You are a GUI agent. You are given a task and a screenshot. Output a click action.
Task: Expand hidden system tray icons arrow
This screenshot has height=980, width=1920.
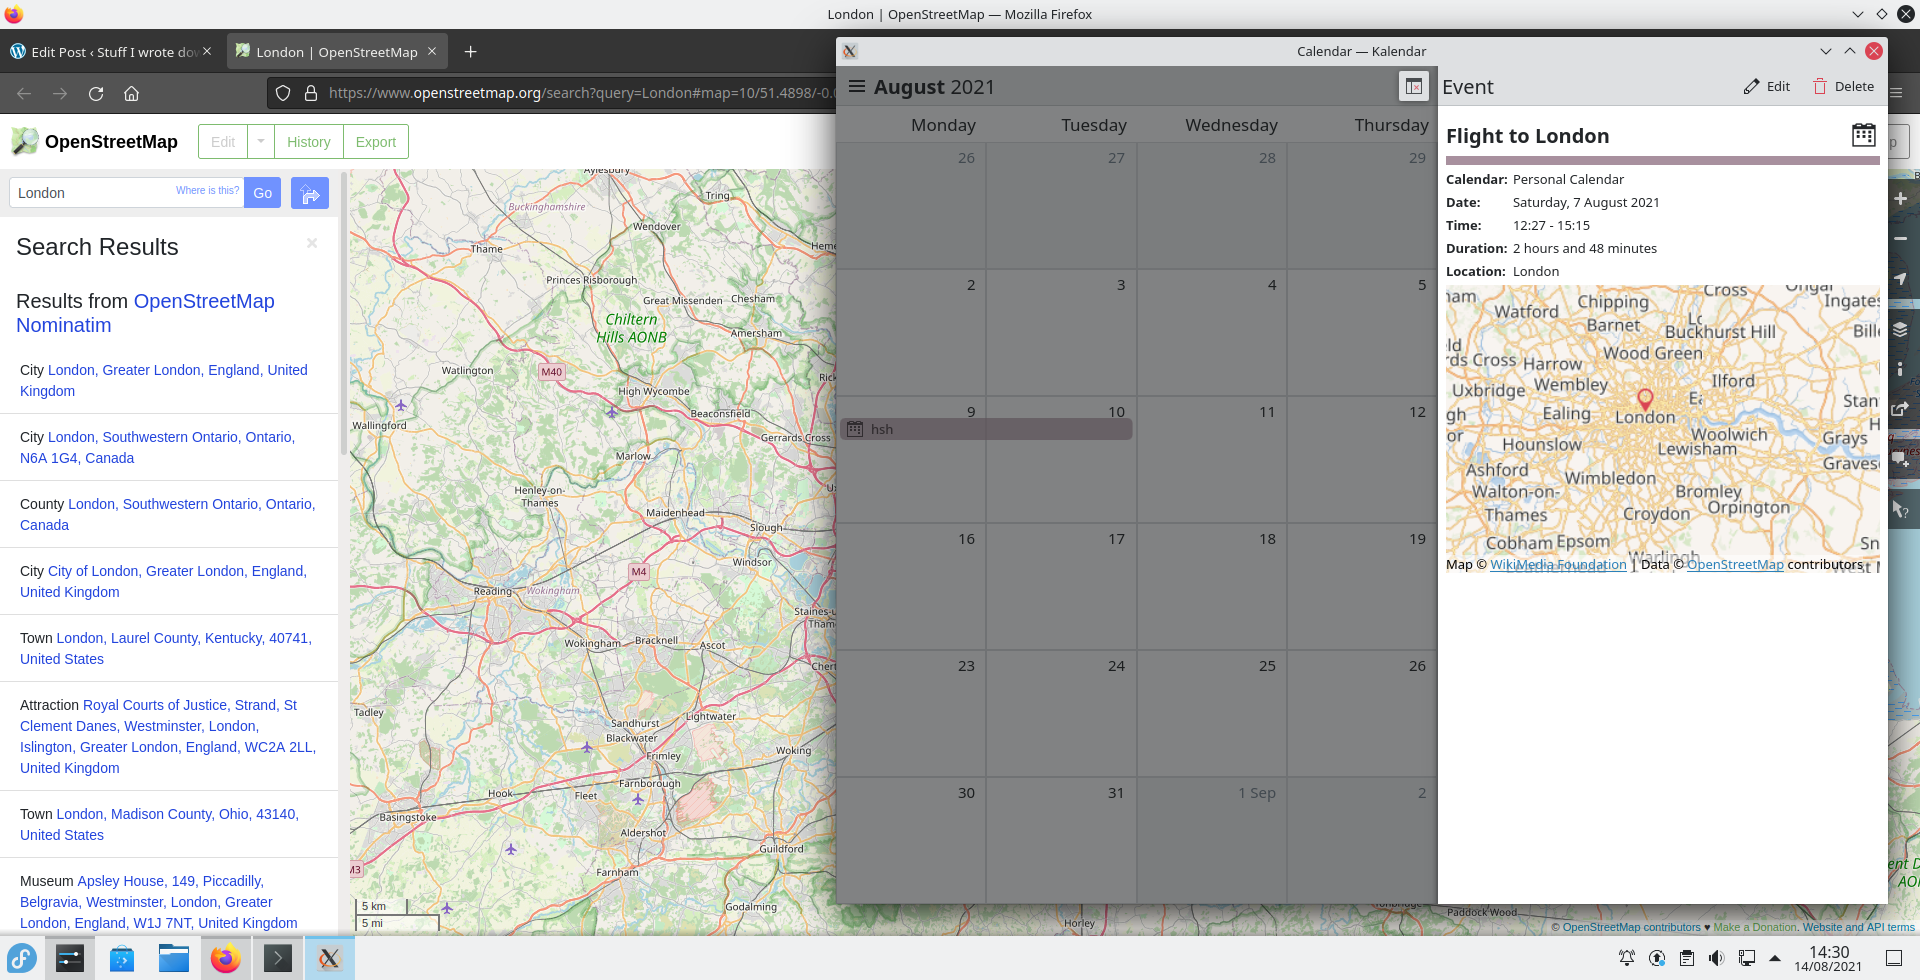pos(1775,958)
